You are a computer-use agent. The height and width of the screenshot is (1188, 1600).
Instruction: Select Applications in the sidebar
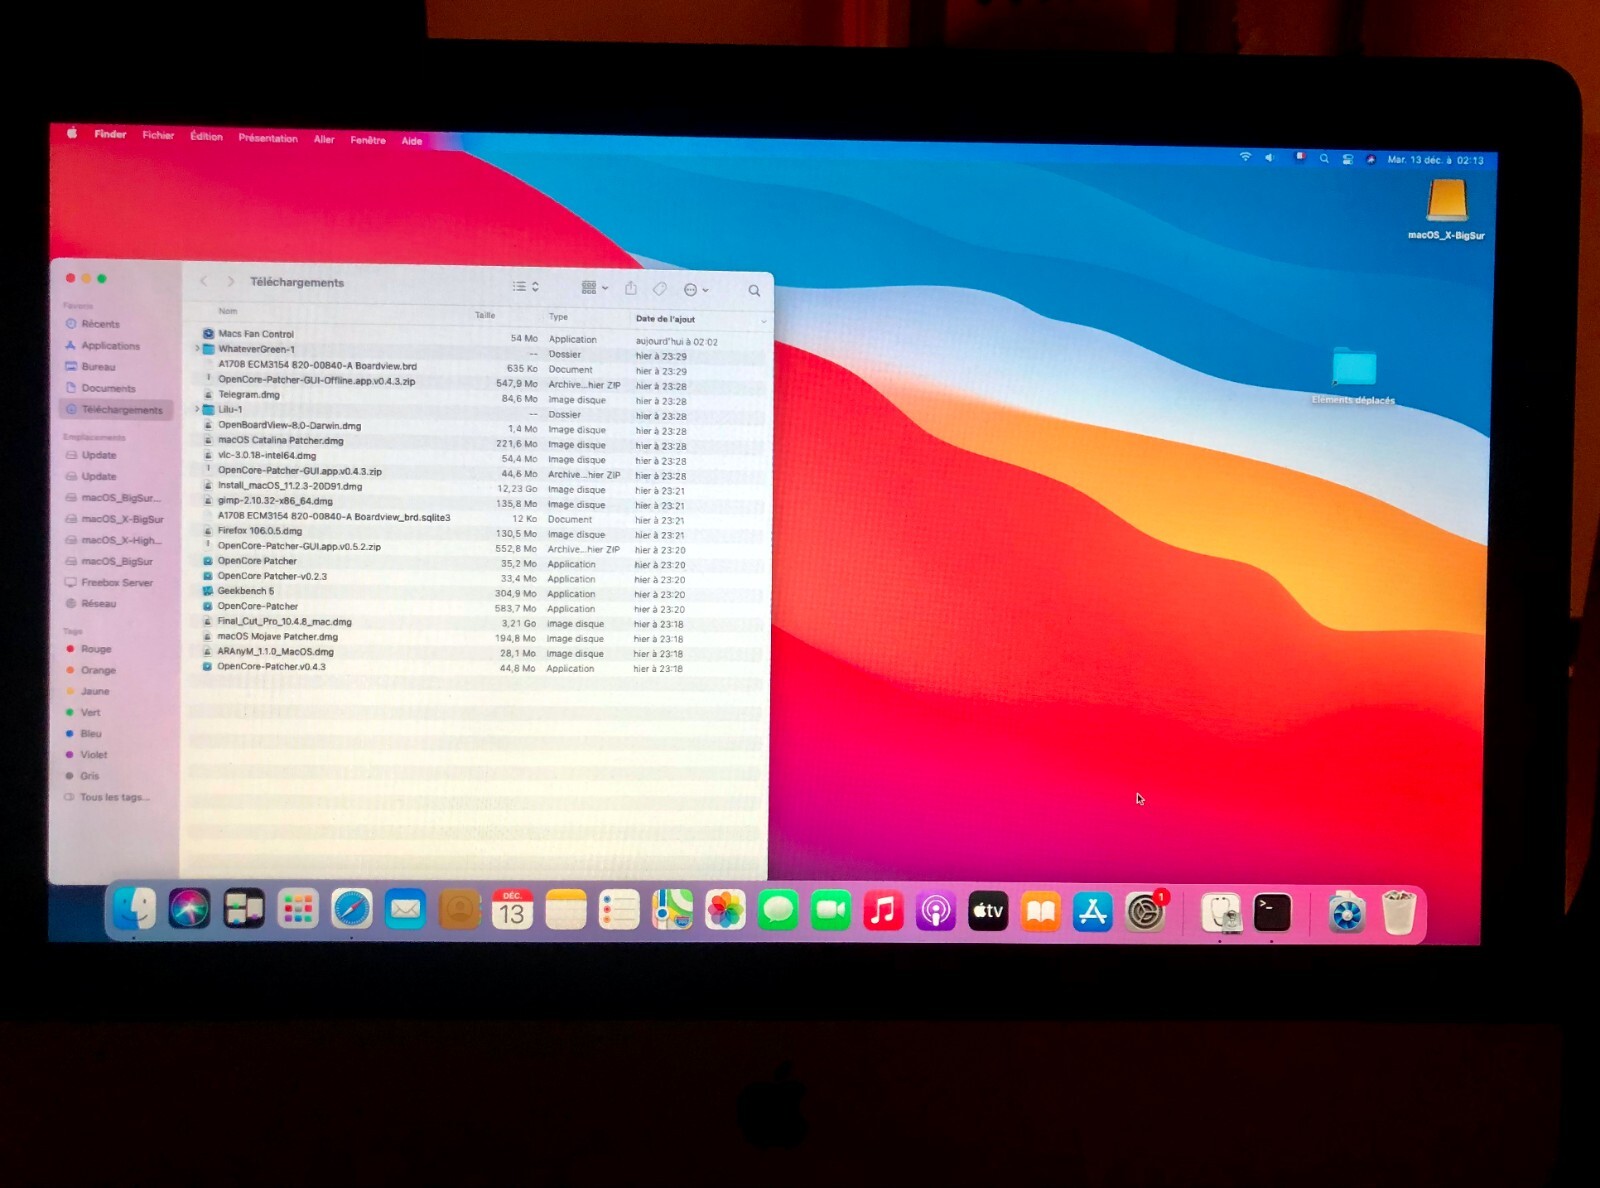coord(110,345)
